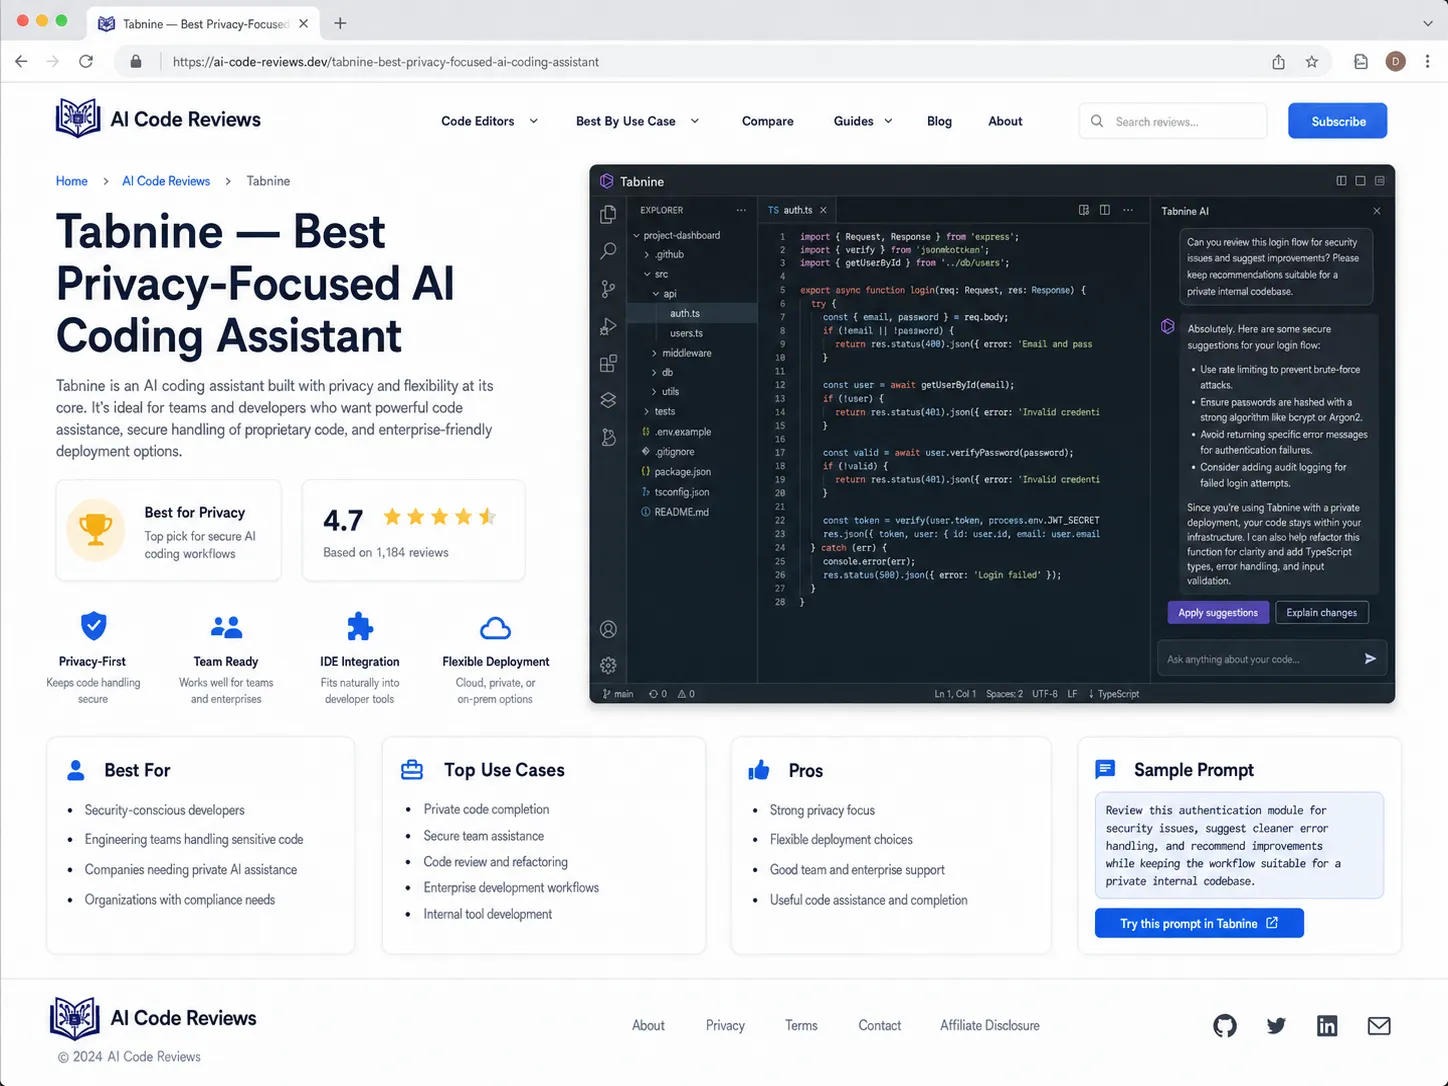The image size is (1448, 1086).
Task: Click the Explorer more actions ellipsis
Action: (x=741, y=210)
